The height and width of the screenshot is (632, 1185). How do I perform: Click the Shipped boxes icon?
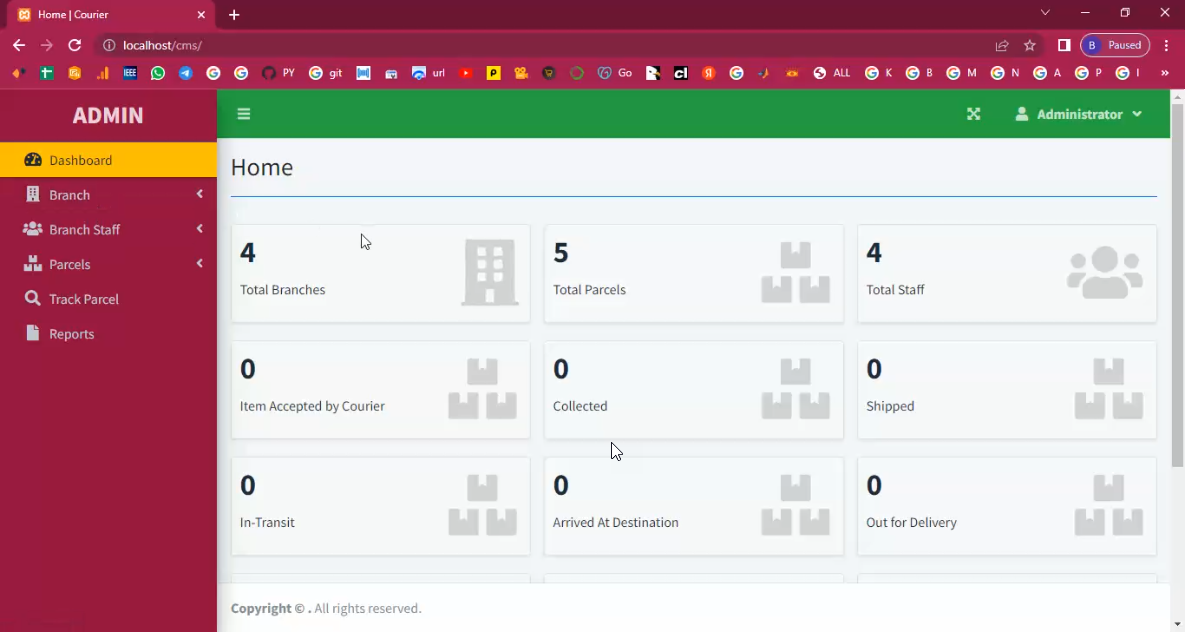(x=1108, y=389)
